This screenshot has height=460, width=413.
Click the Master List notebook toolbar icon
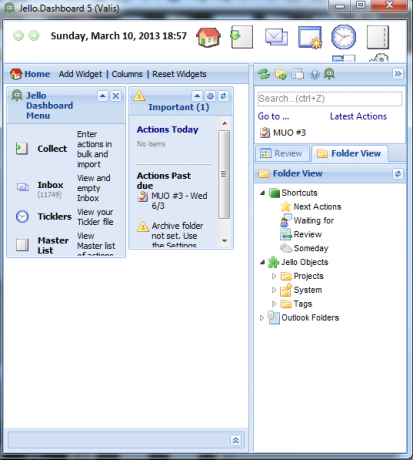point(378,37)
